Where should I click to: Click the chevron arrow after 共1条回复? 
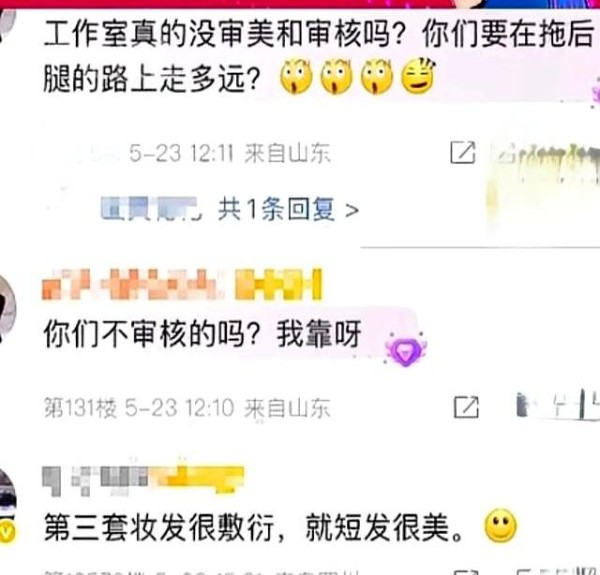coord(352,210)
